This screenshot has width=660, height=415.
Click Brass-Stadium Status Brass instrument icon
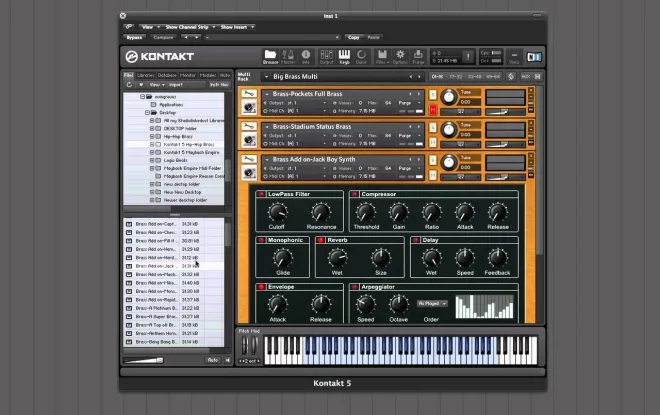[249, 140]
